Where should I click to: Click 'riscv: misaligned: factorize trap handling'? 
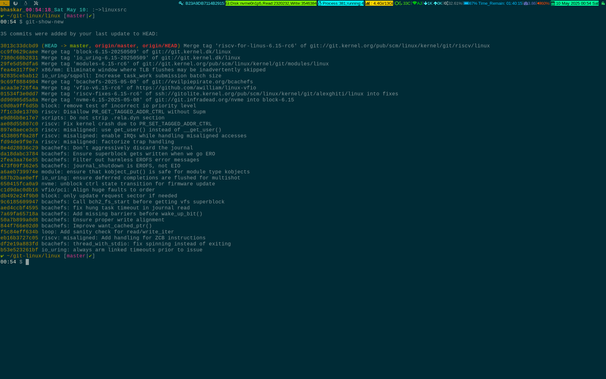[x=107, y=142]
